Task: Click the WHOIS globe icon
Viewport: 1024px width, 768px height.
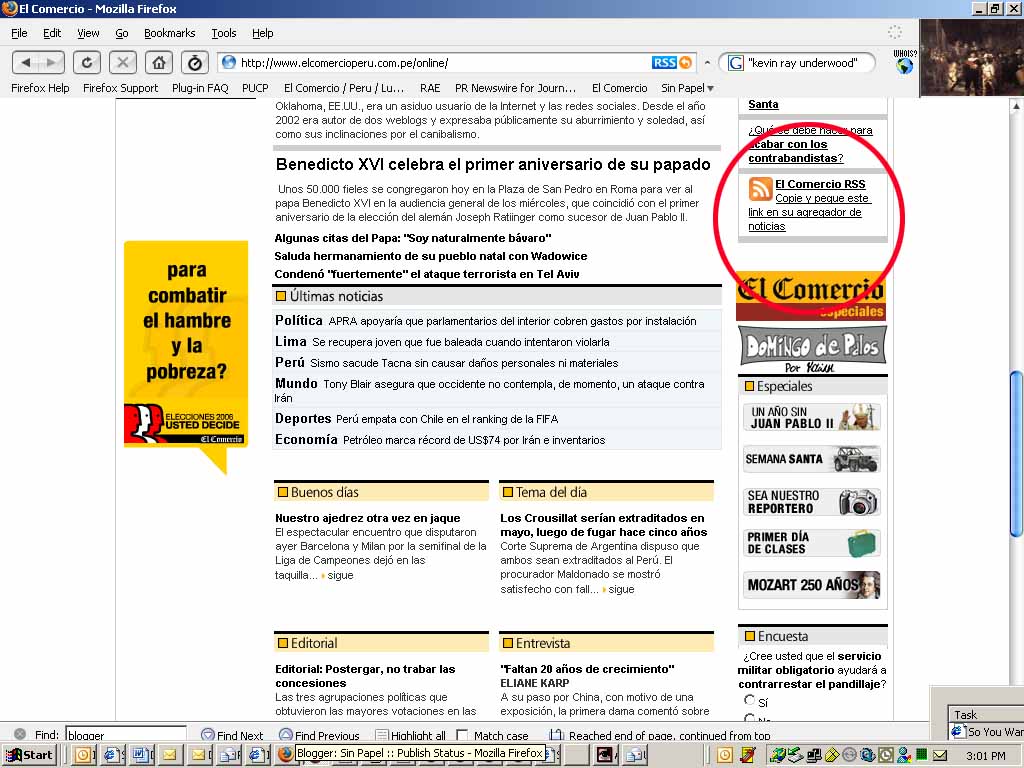Action: tap(904, 63)
